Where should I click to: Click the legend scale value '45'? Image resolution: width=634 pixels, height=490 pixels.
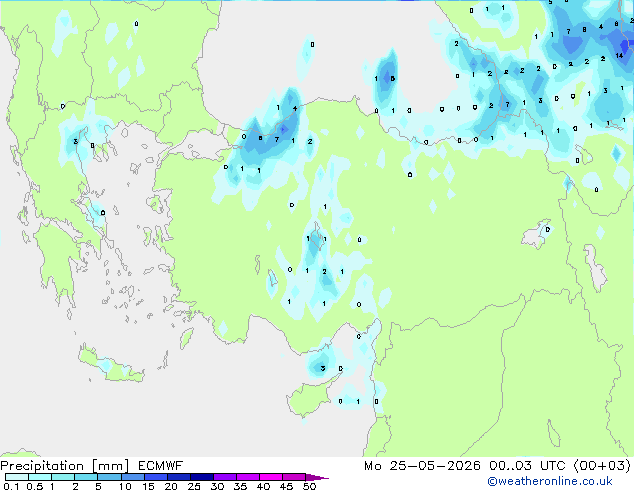click(x=286, y=486)
